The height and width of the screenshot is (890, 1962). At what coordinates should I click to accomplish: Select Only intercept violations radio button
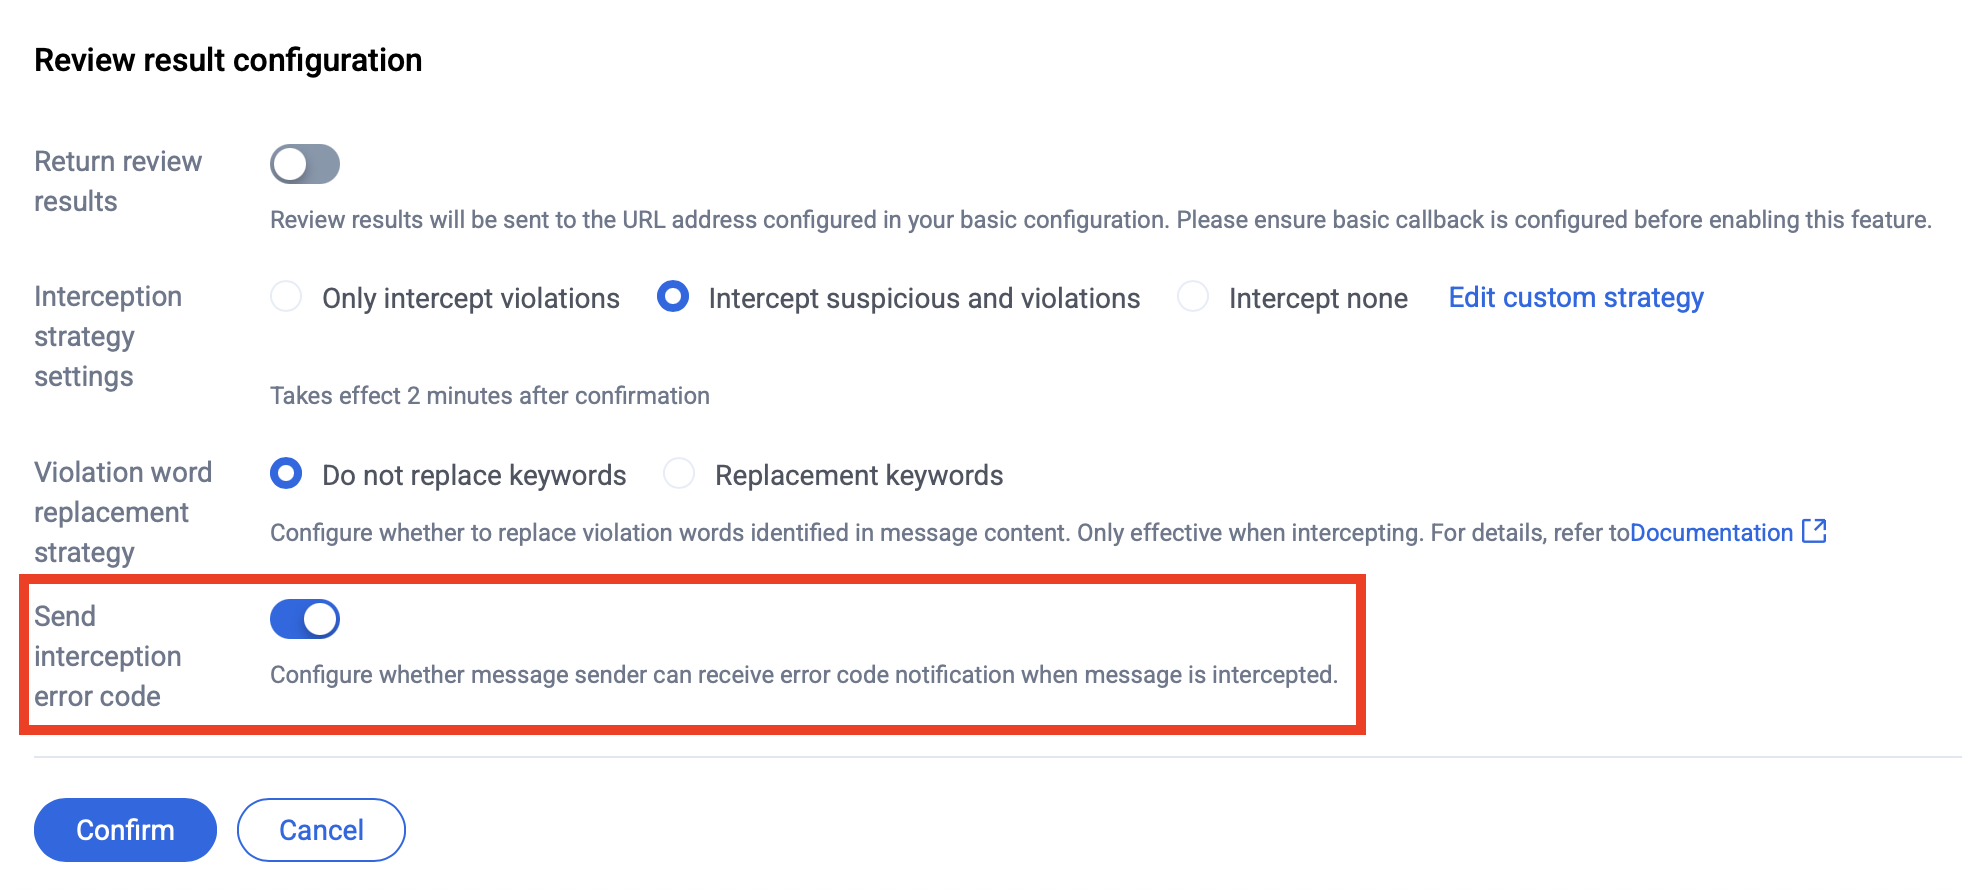[286, 297]
